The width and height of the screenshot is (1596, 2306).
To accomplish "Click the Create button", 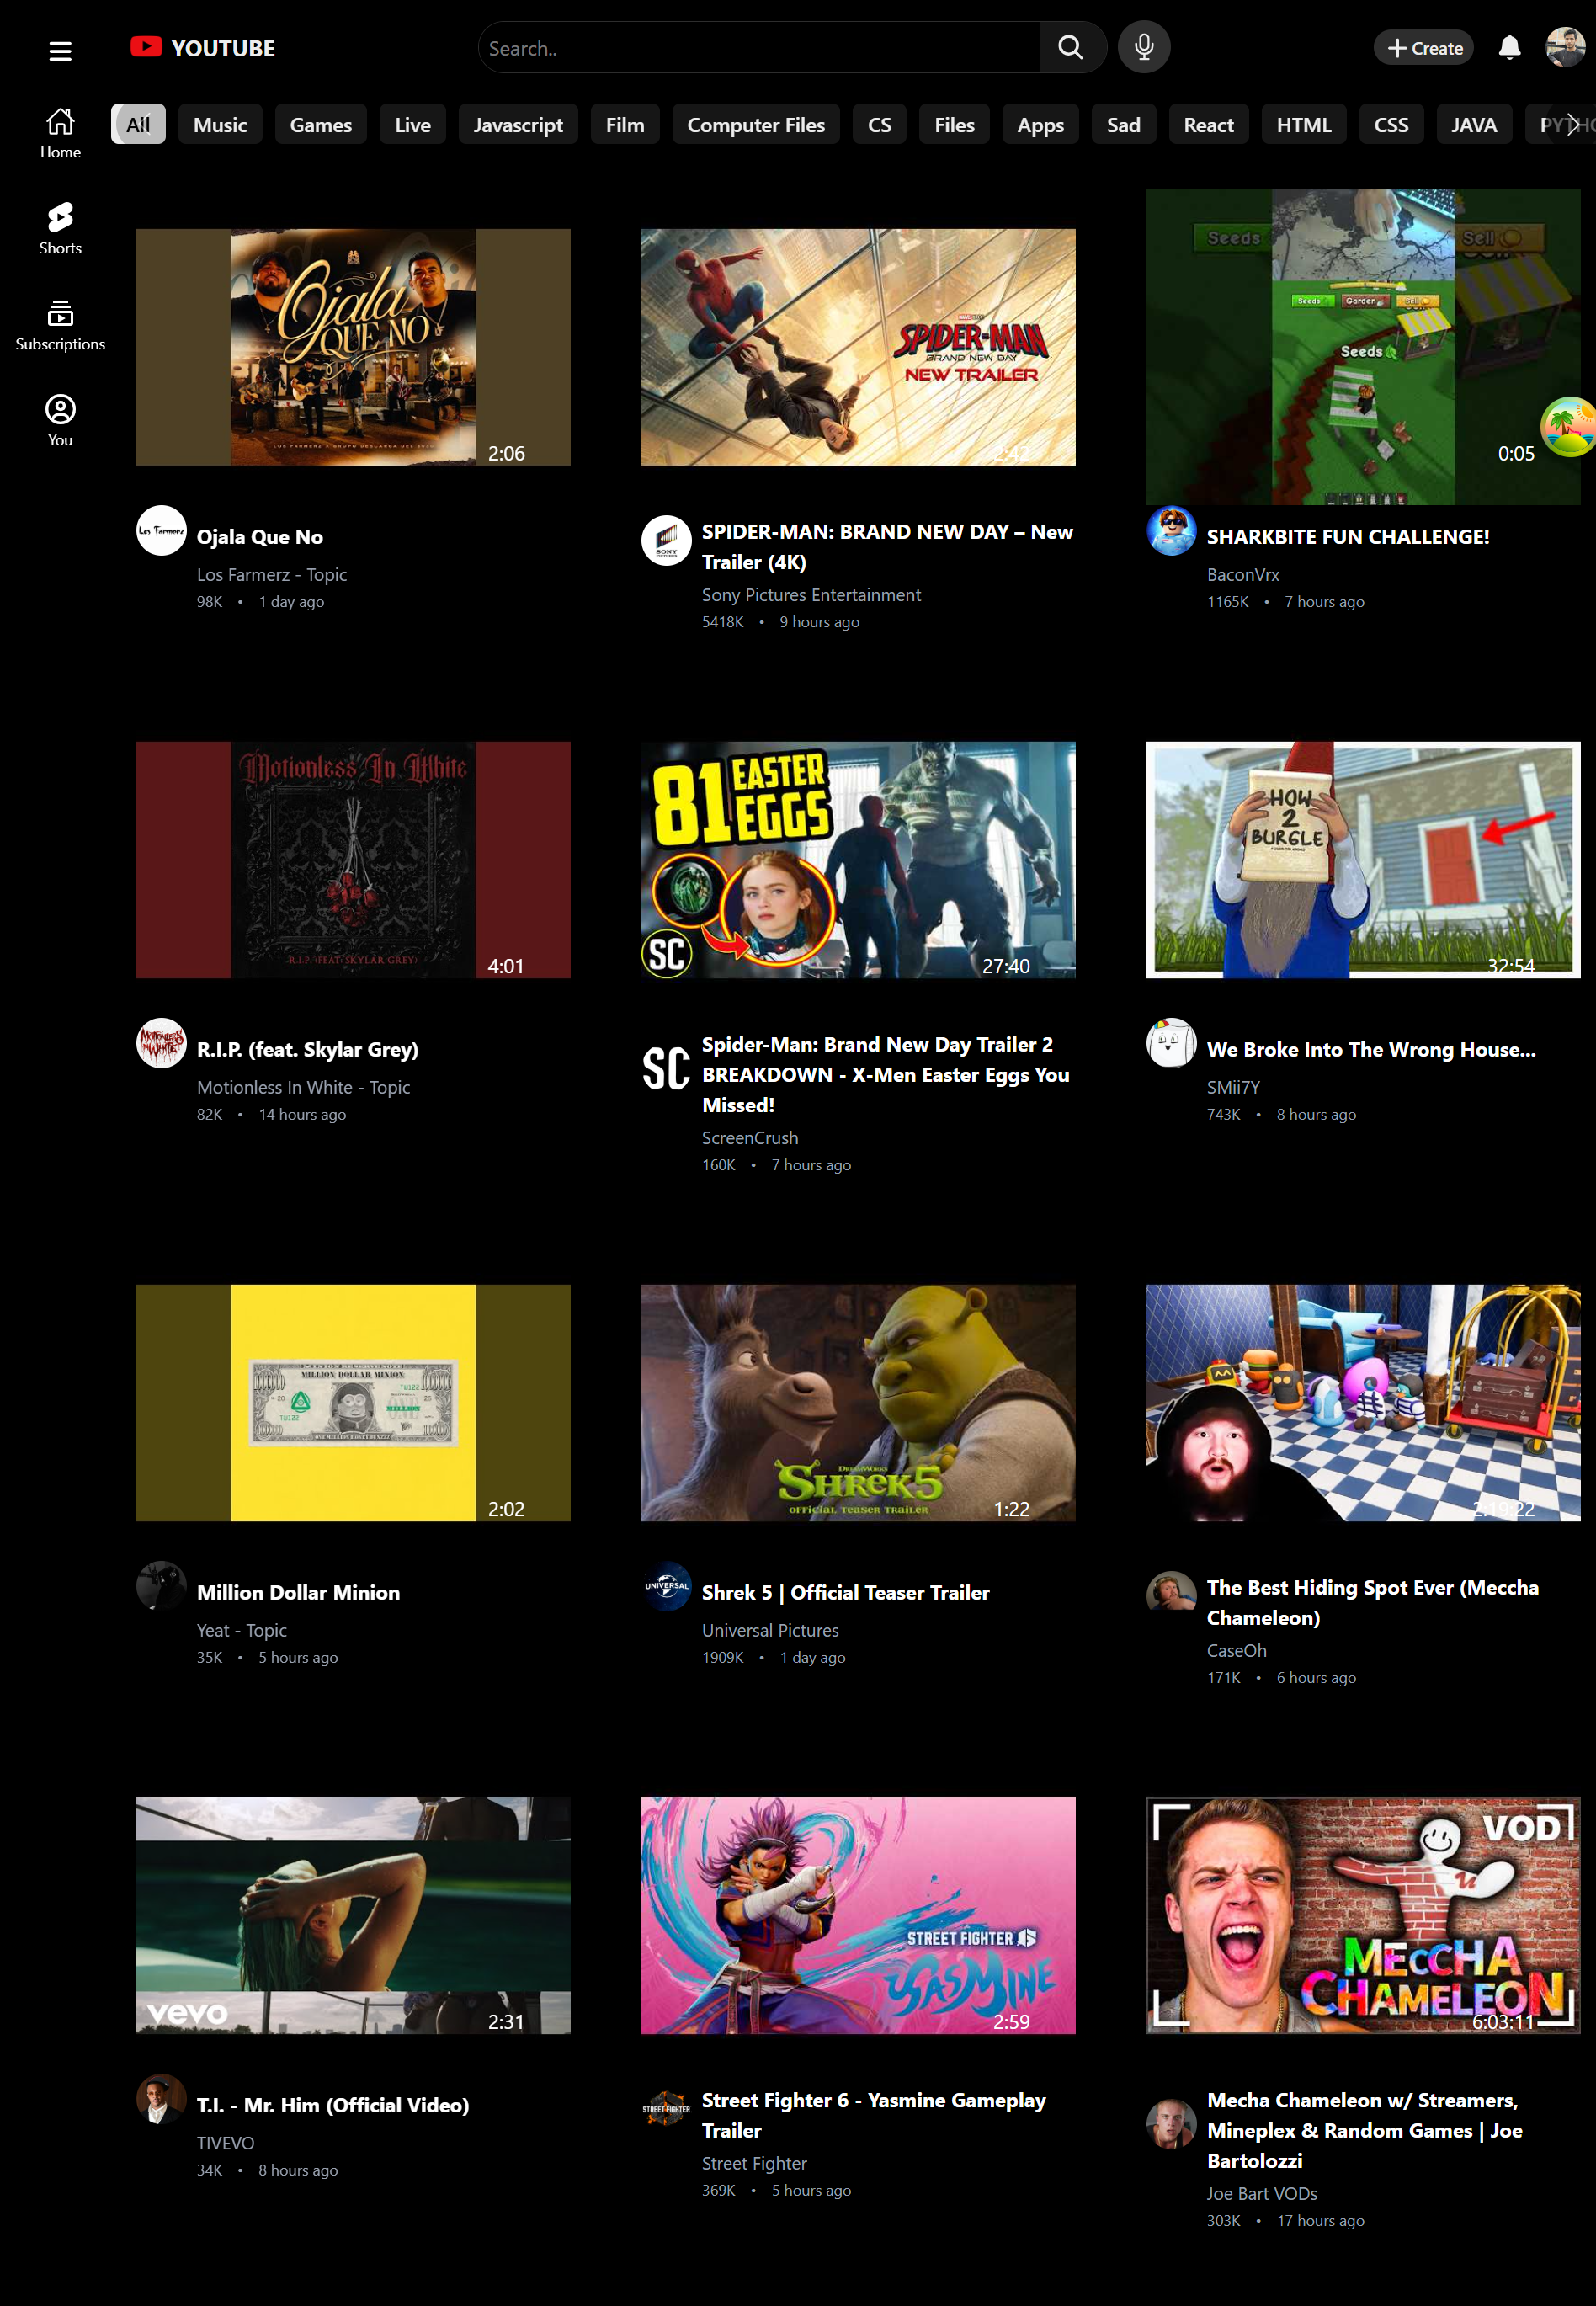I will [x=1423, y=47].
